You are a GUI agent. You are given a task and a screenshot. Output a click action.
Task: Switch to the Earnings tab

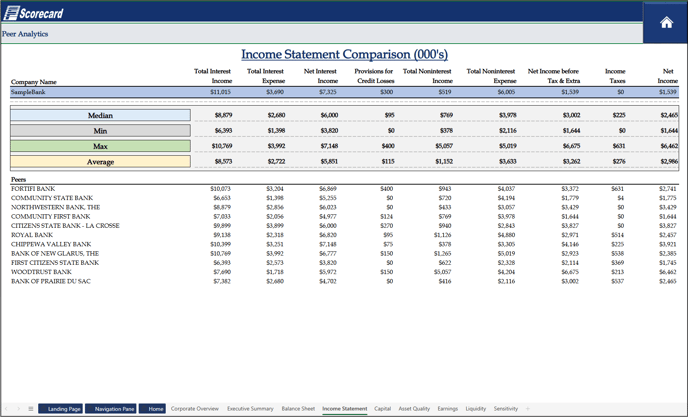(447, 409)
